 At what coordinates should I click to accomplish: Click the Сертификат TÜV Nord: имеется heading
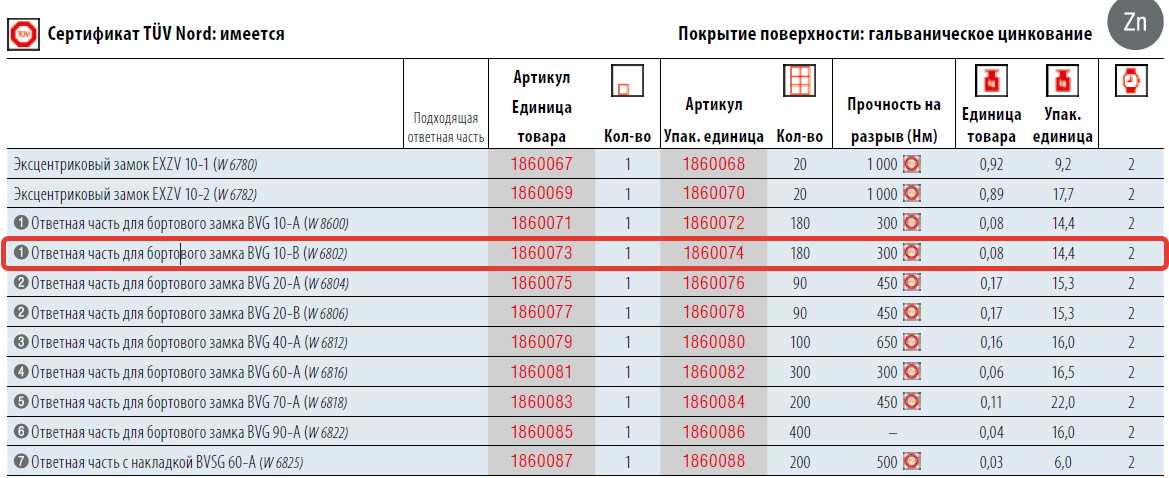[166, 34]
